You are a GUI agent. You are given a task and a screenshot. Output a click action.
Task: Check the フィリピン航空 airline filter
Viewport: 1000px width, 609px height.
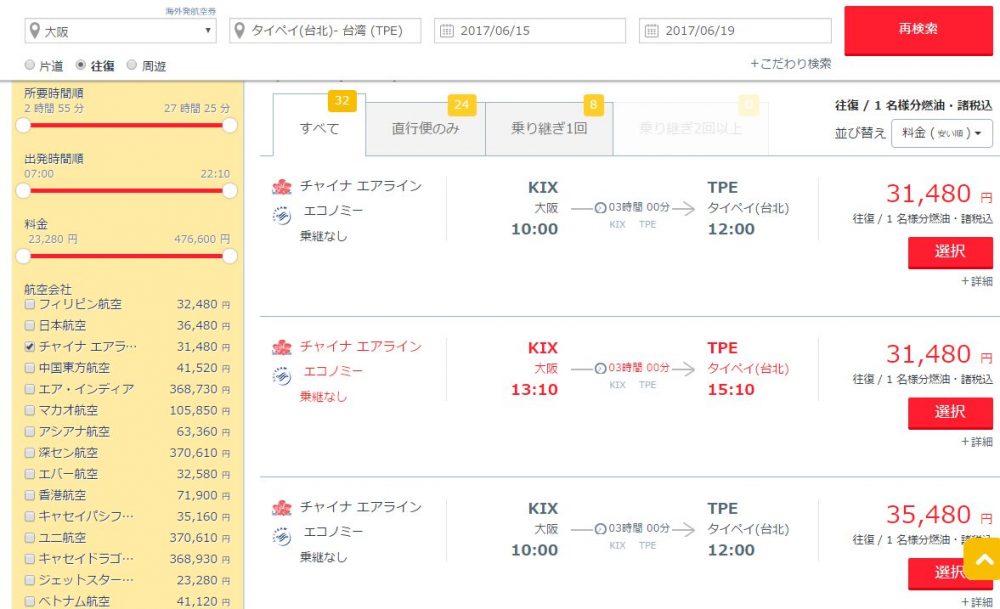pos(29,304)
